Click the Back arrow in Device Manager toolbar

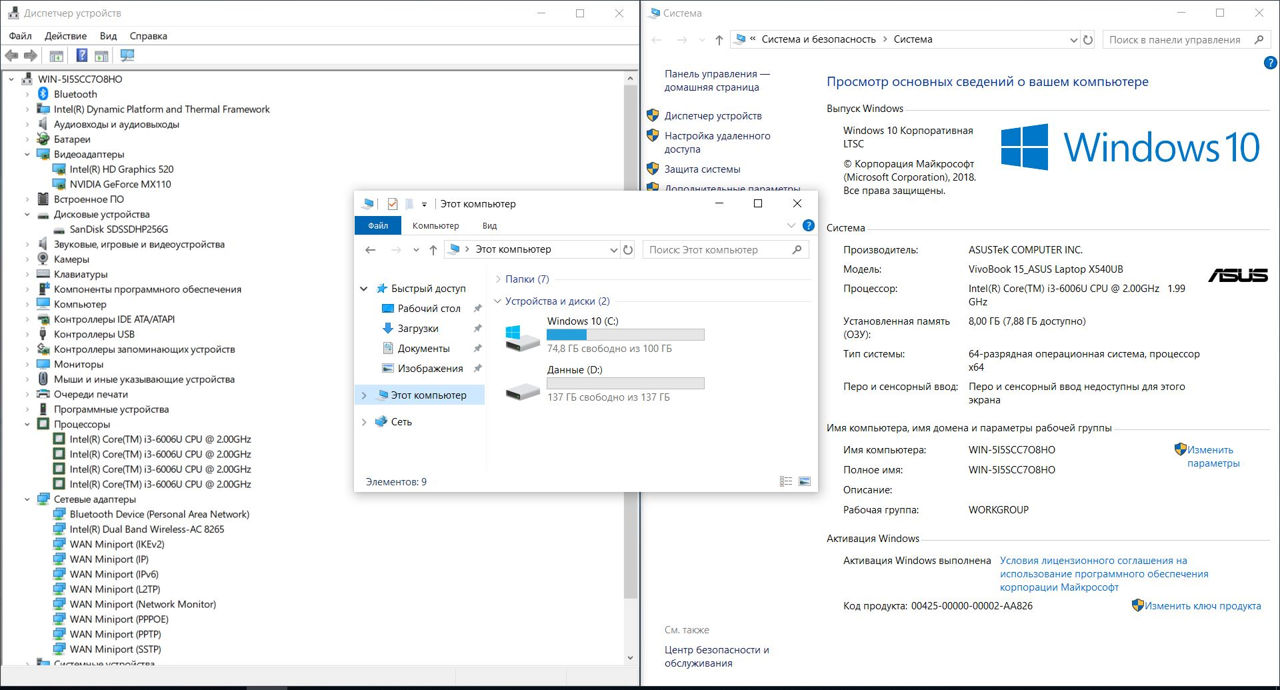pos(12,56)
